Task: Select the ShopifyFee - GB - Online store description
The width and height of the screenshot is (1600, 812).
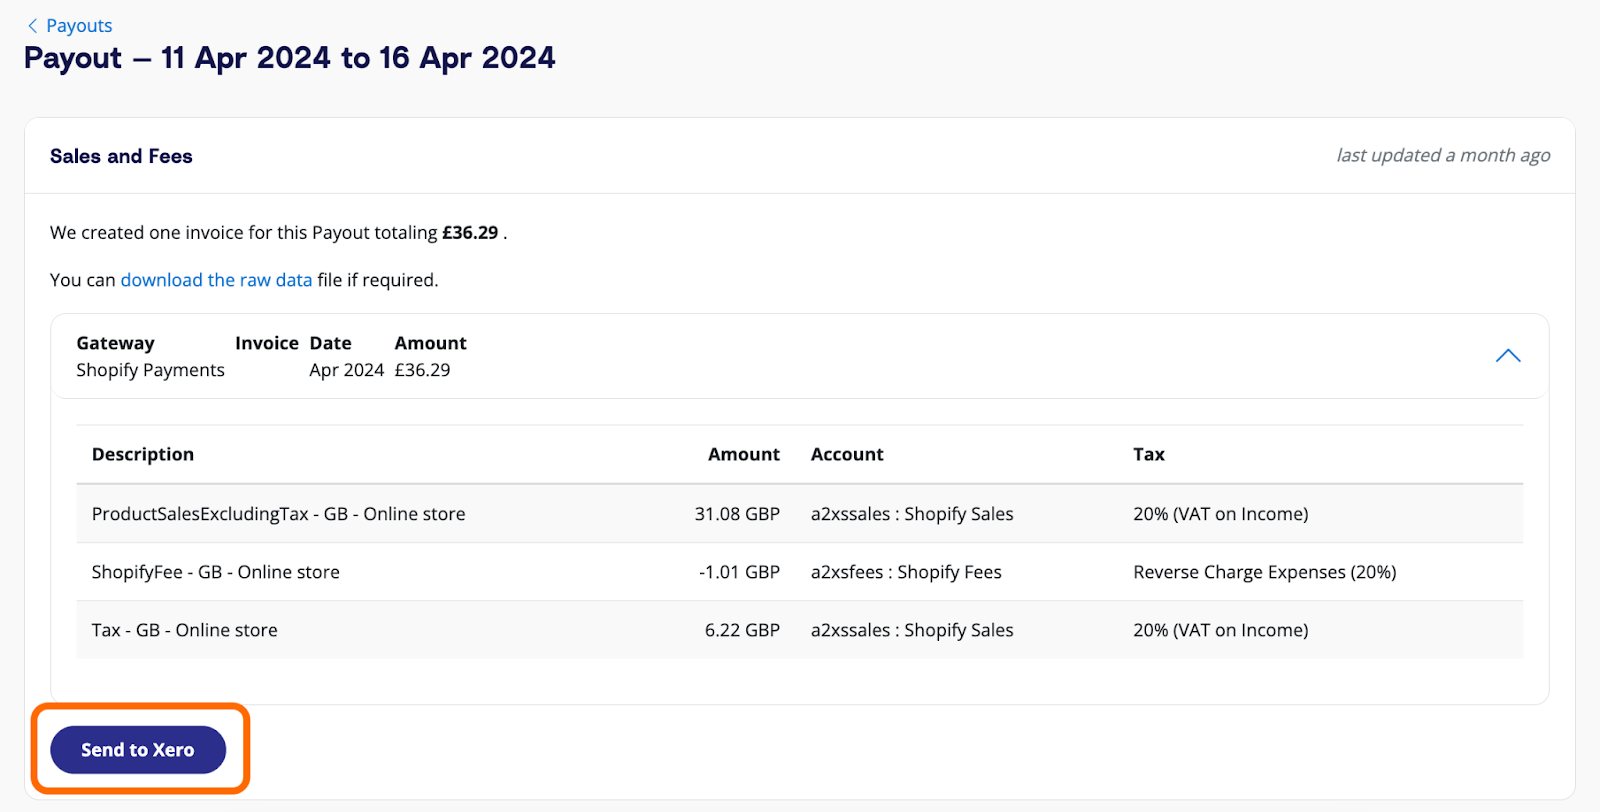Action: point(216,572)
